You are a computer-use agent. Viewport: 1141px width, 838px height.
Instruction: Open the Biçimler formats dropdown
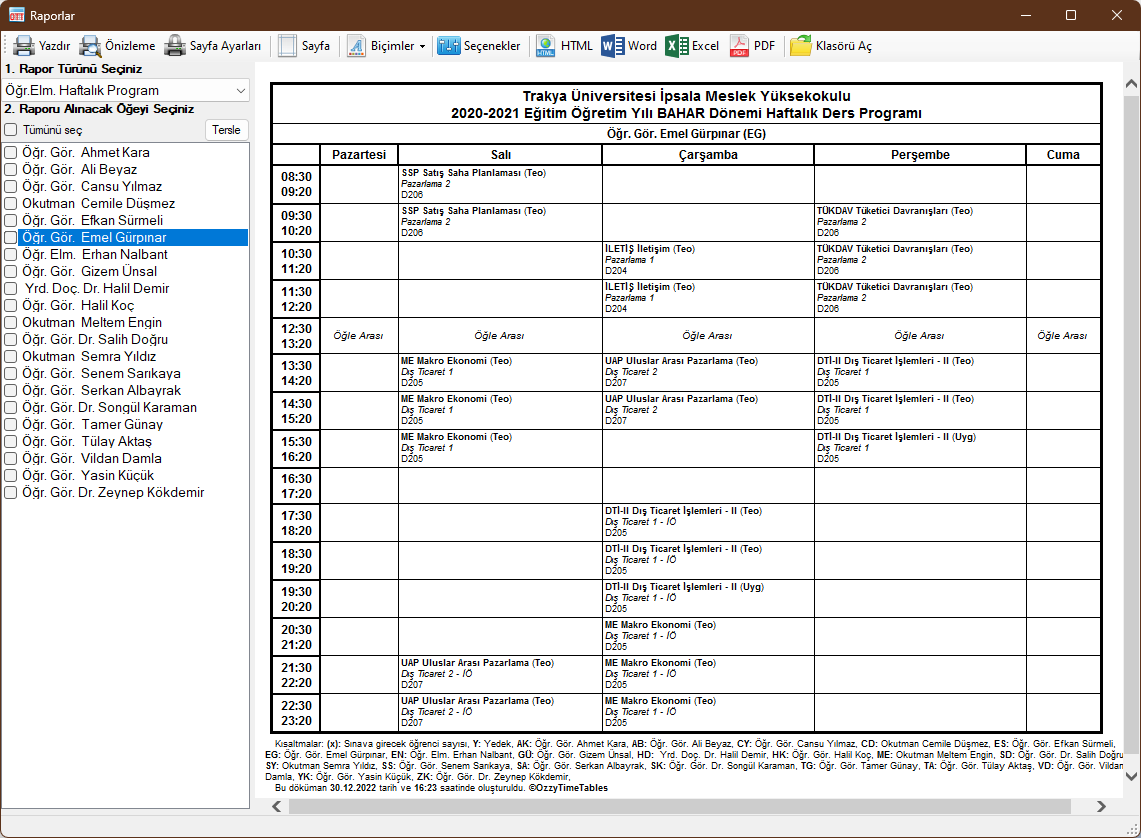coord(386,46)
